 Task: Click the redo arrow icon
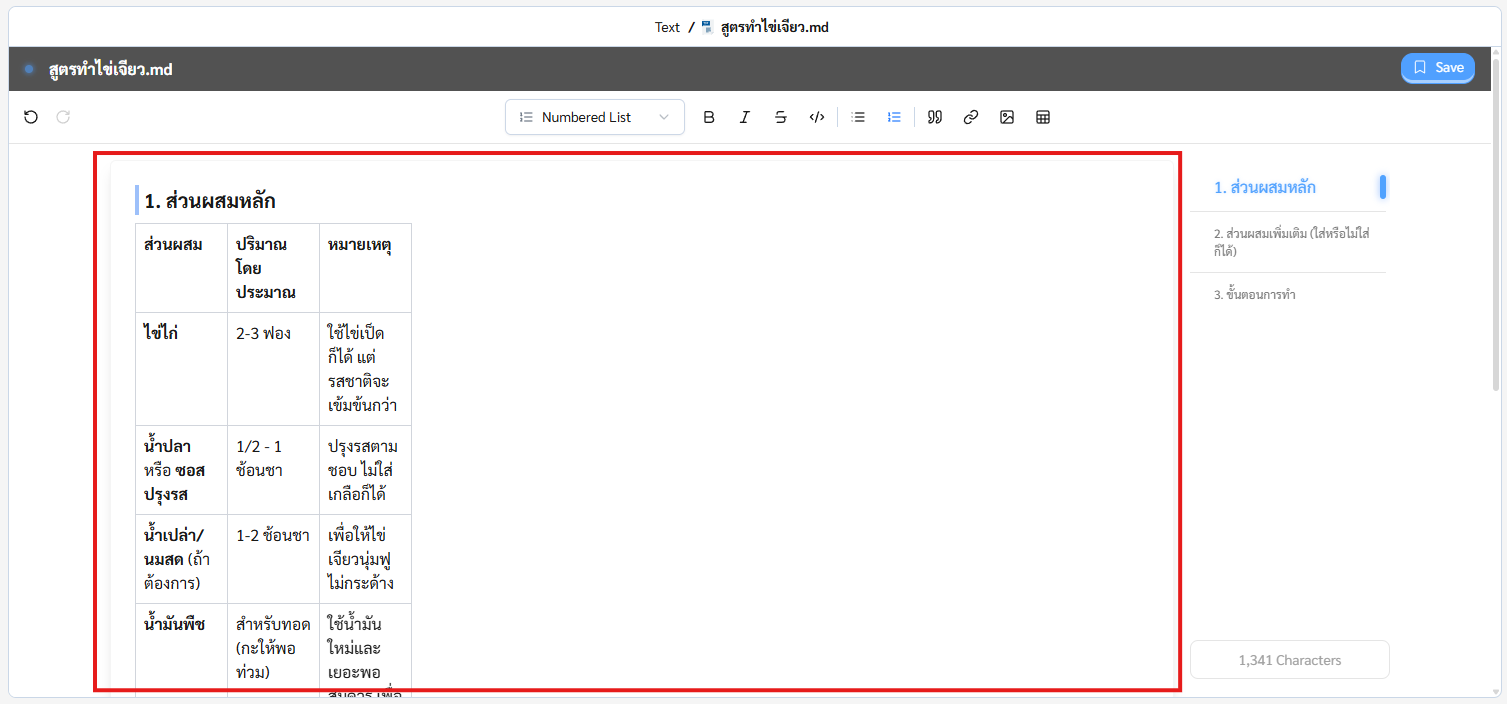click(63, 117)
